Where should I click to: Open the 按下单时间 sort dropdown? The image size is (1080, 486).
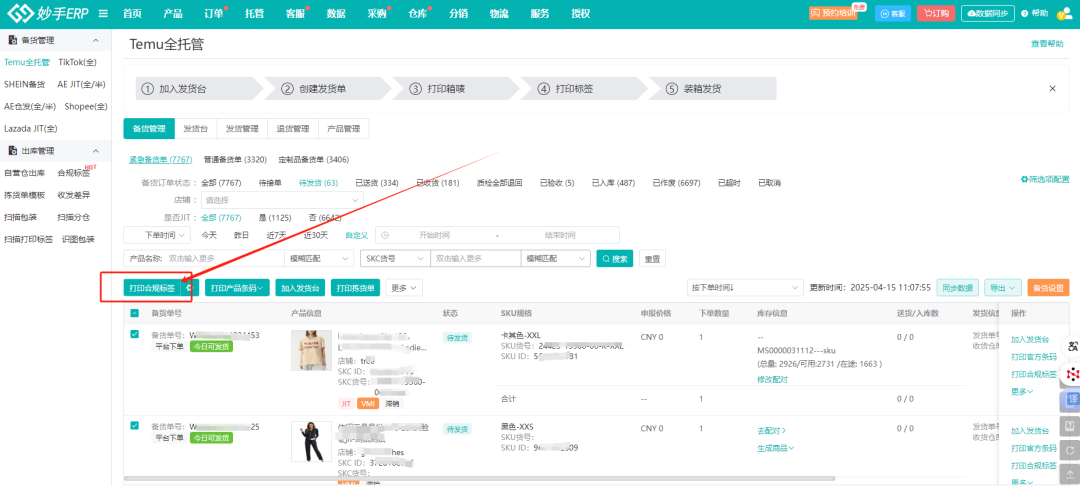[x=745, y=287]
